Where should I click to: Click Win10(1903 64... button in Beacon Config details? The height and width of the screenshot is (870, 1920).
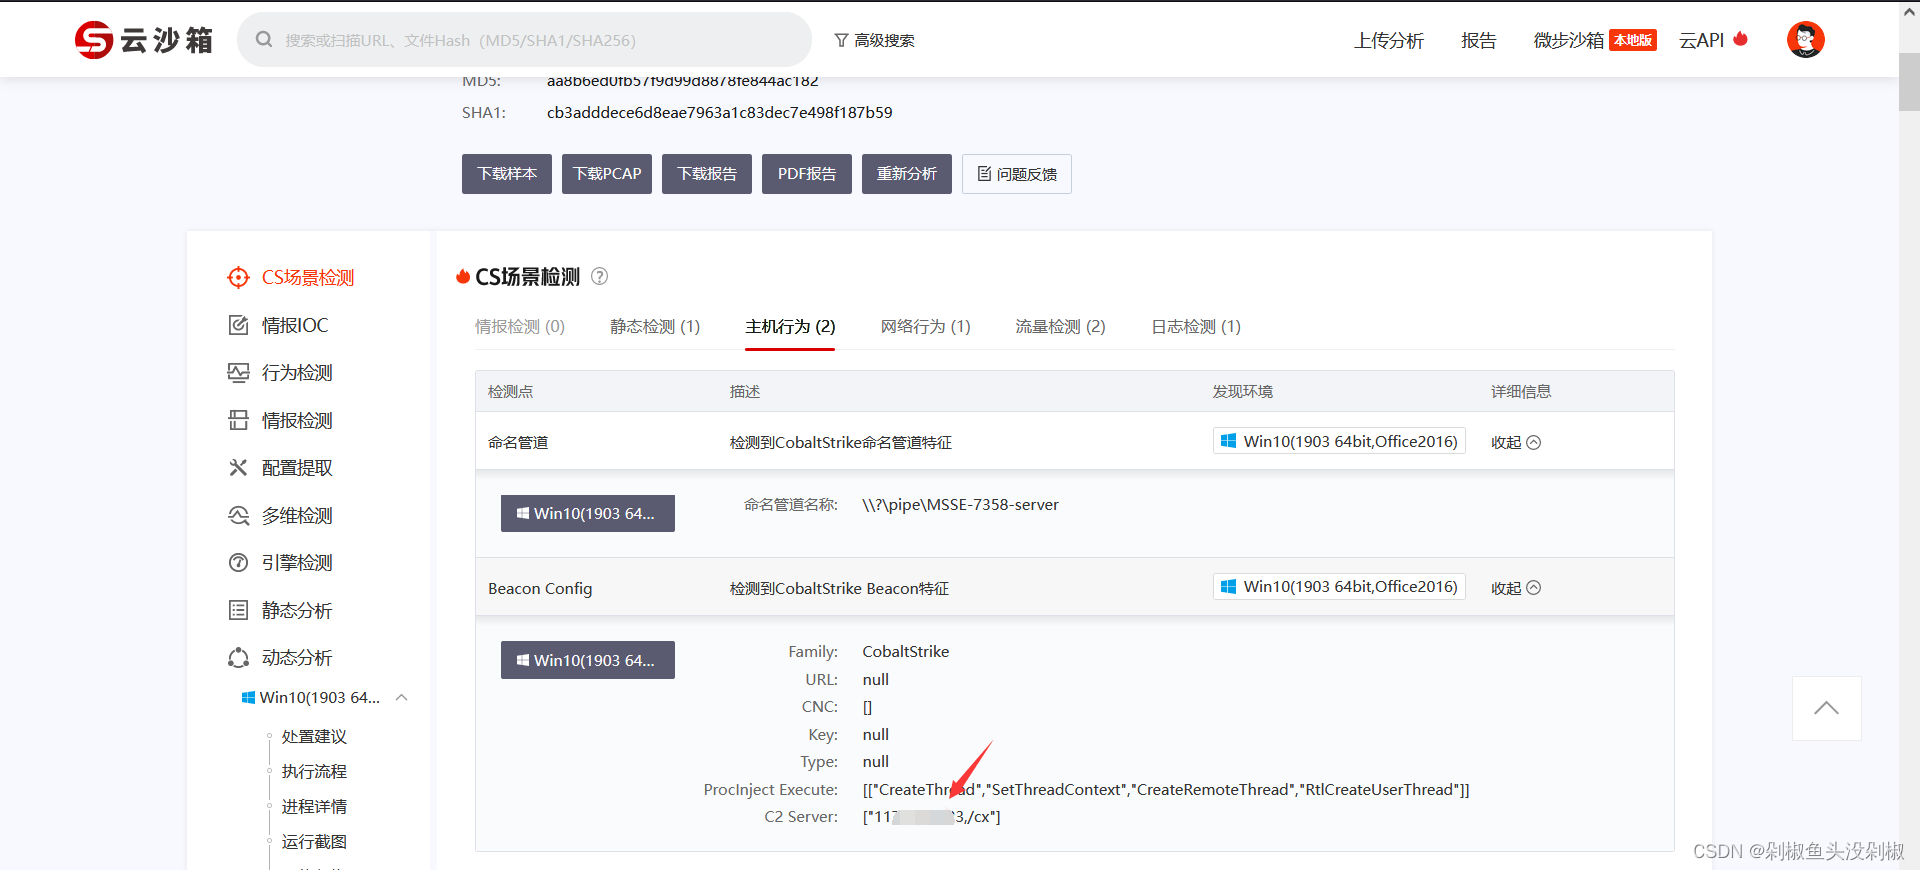[x=588, y=660]
